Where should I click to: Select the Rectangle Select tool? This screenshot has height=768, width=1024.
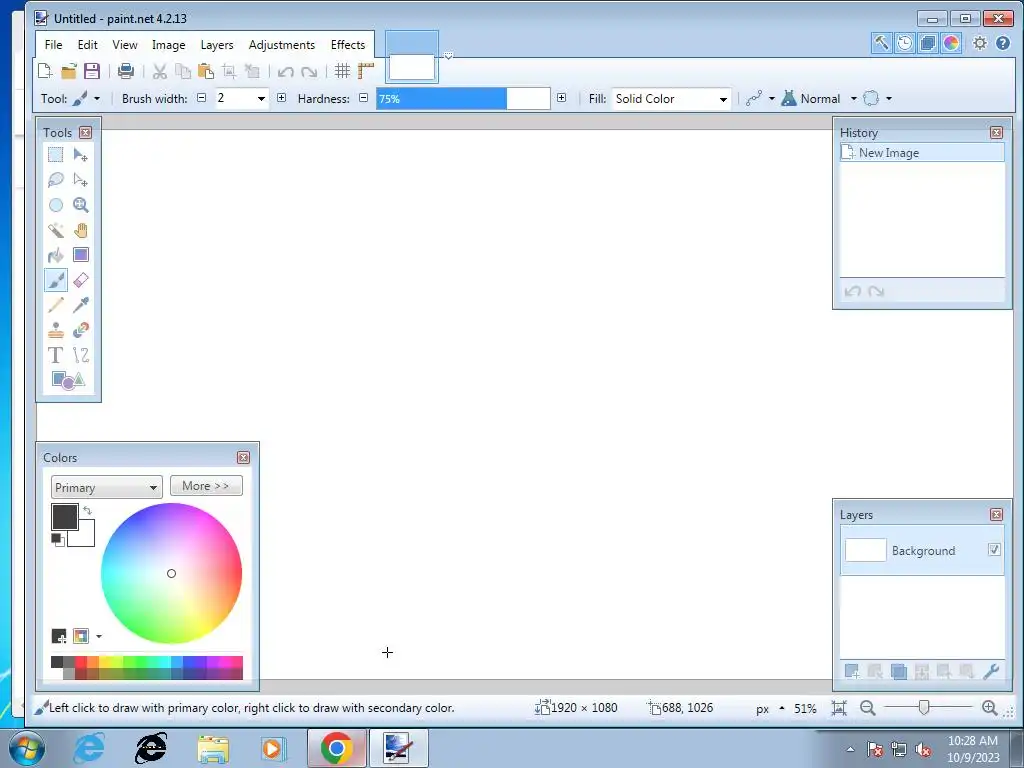56,155
